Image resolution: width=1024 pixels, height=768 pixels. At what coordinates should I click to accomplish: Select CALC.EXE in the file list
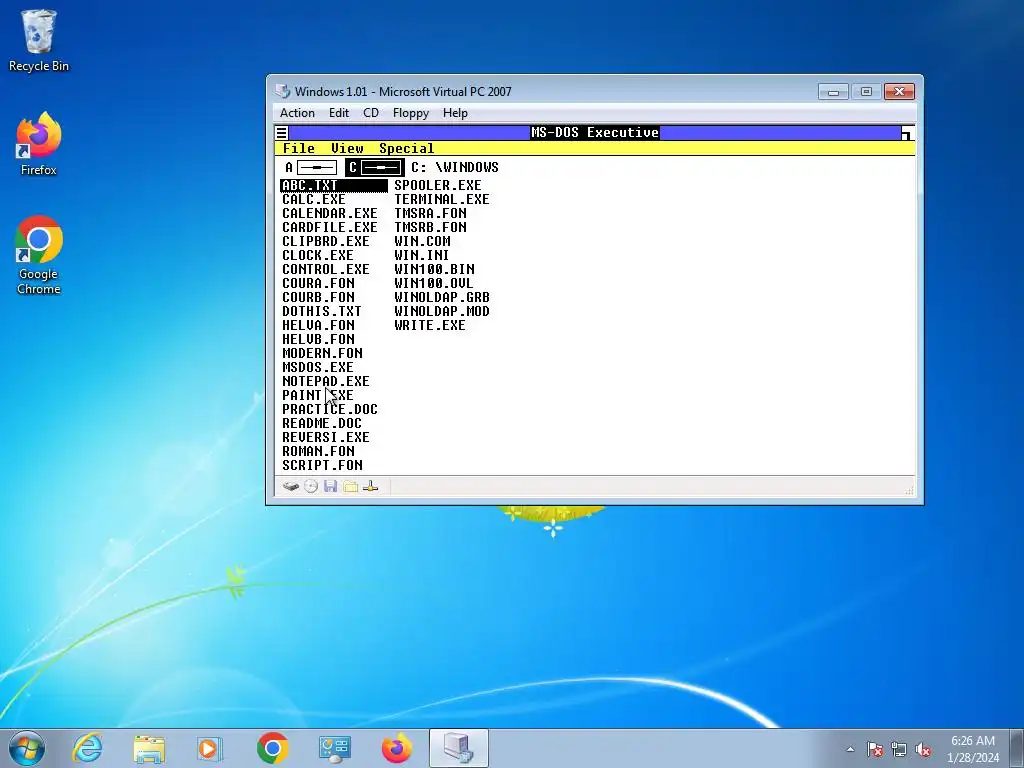pos(313,199)
